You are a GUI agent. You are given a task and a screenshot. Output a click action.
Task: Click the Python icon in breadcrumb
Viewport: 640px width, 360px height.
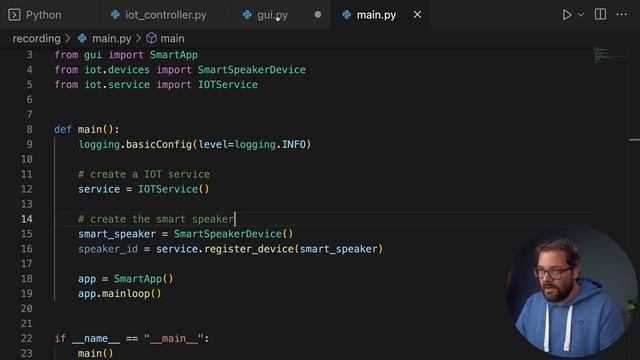coord(82,38)
